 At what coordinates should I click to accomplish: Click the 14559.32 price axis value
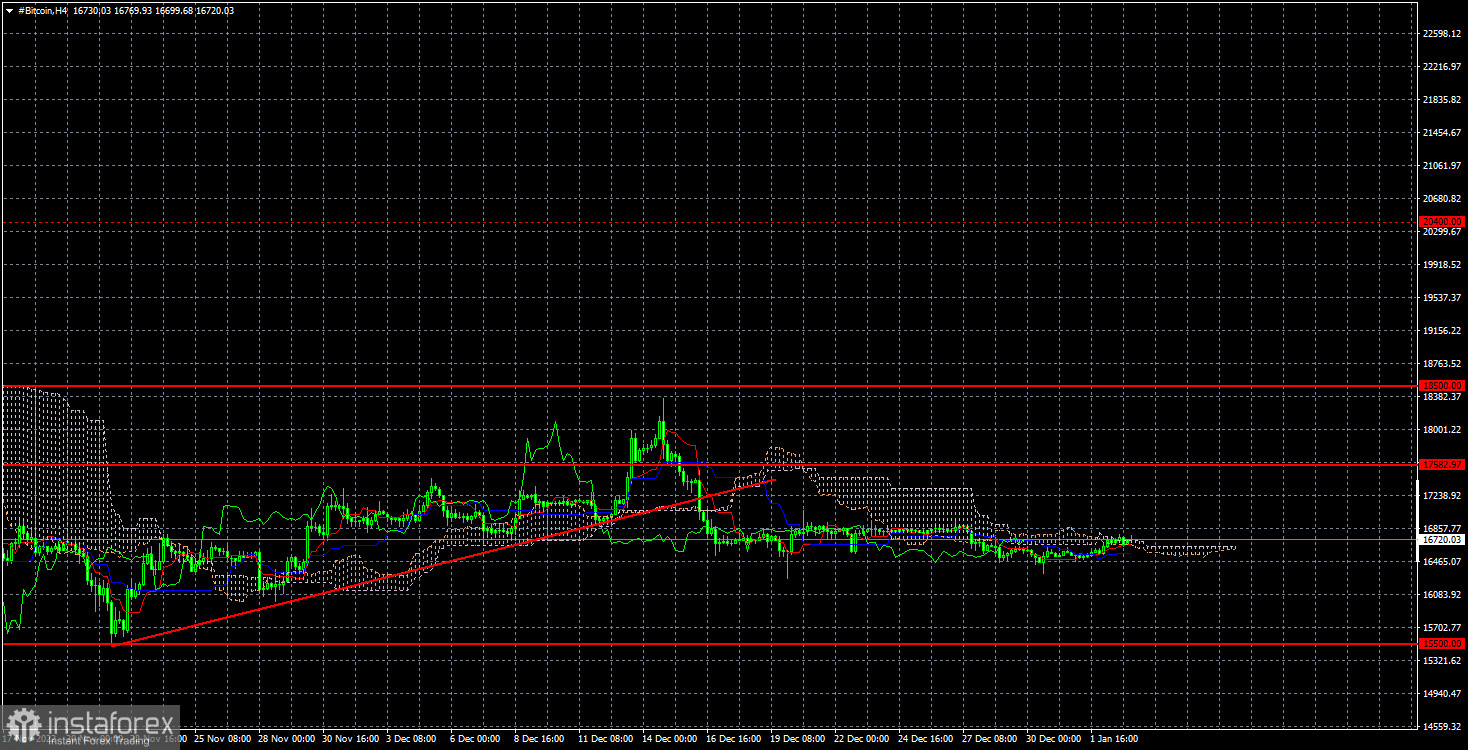[1442, 727]
